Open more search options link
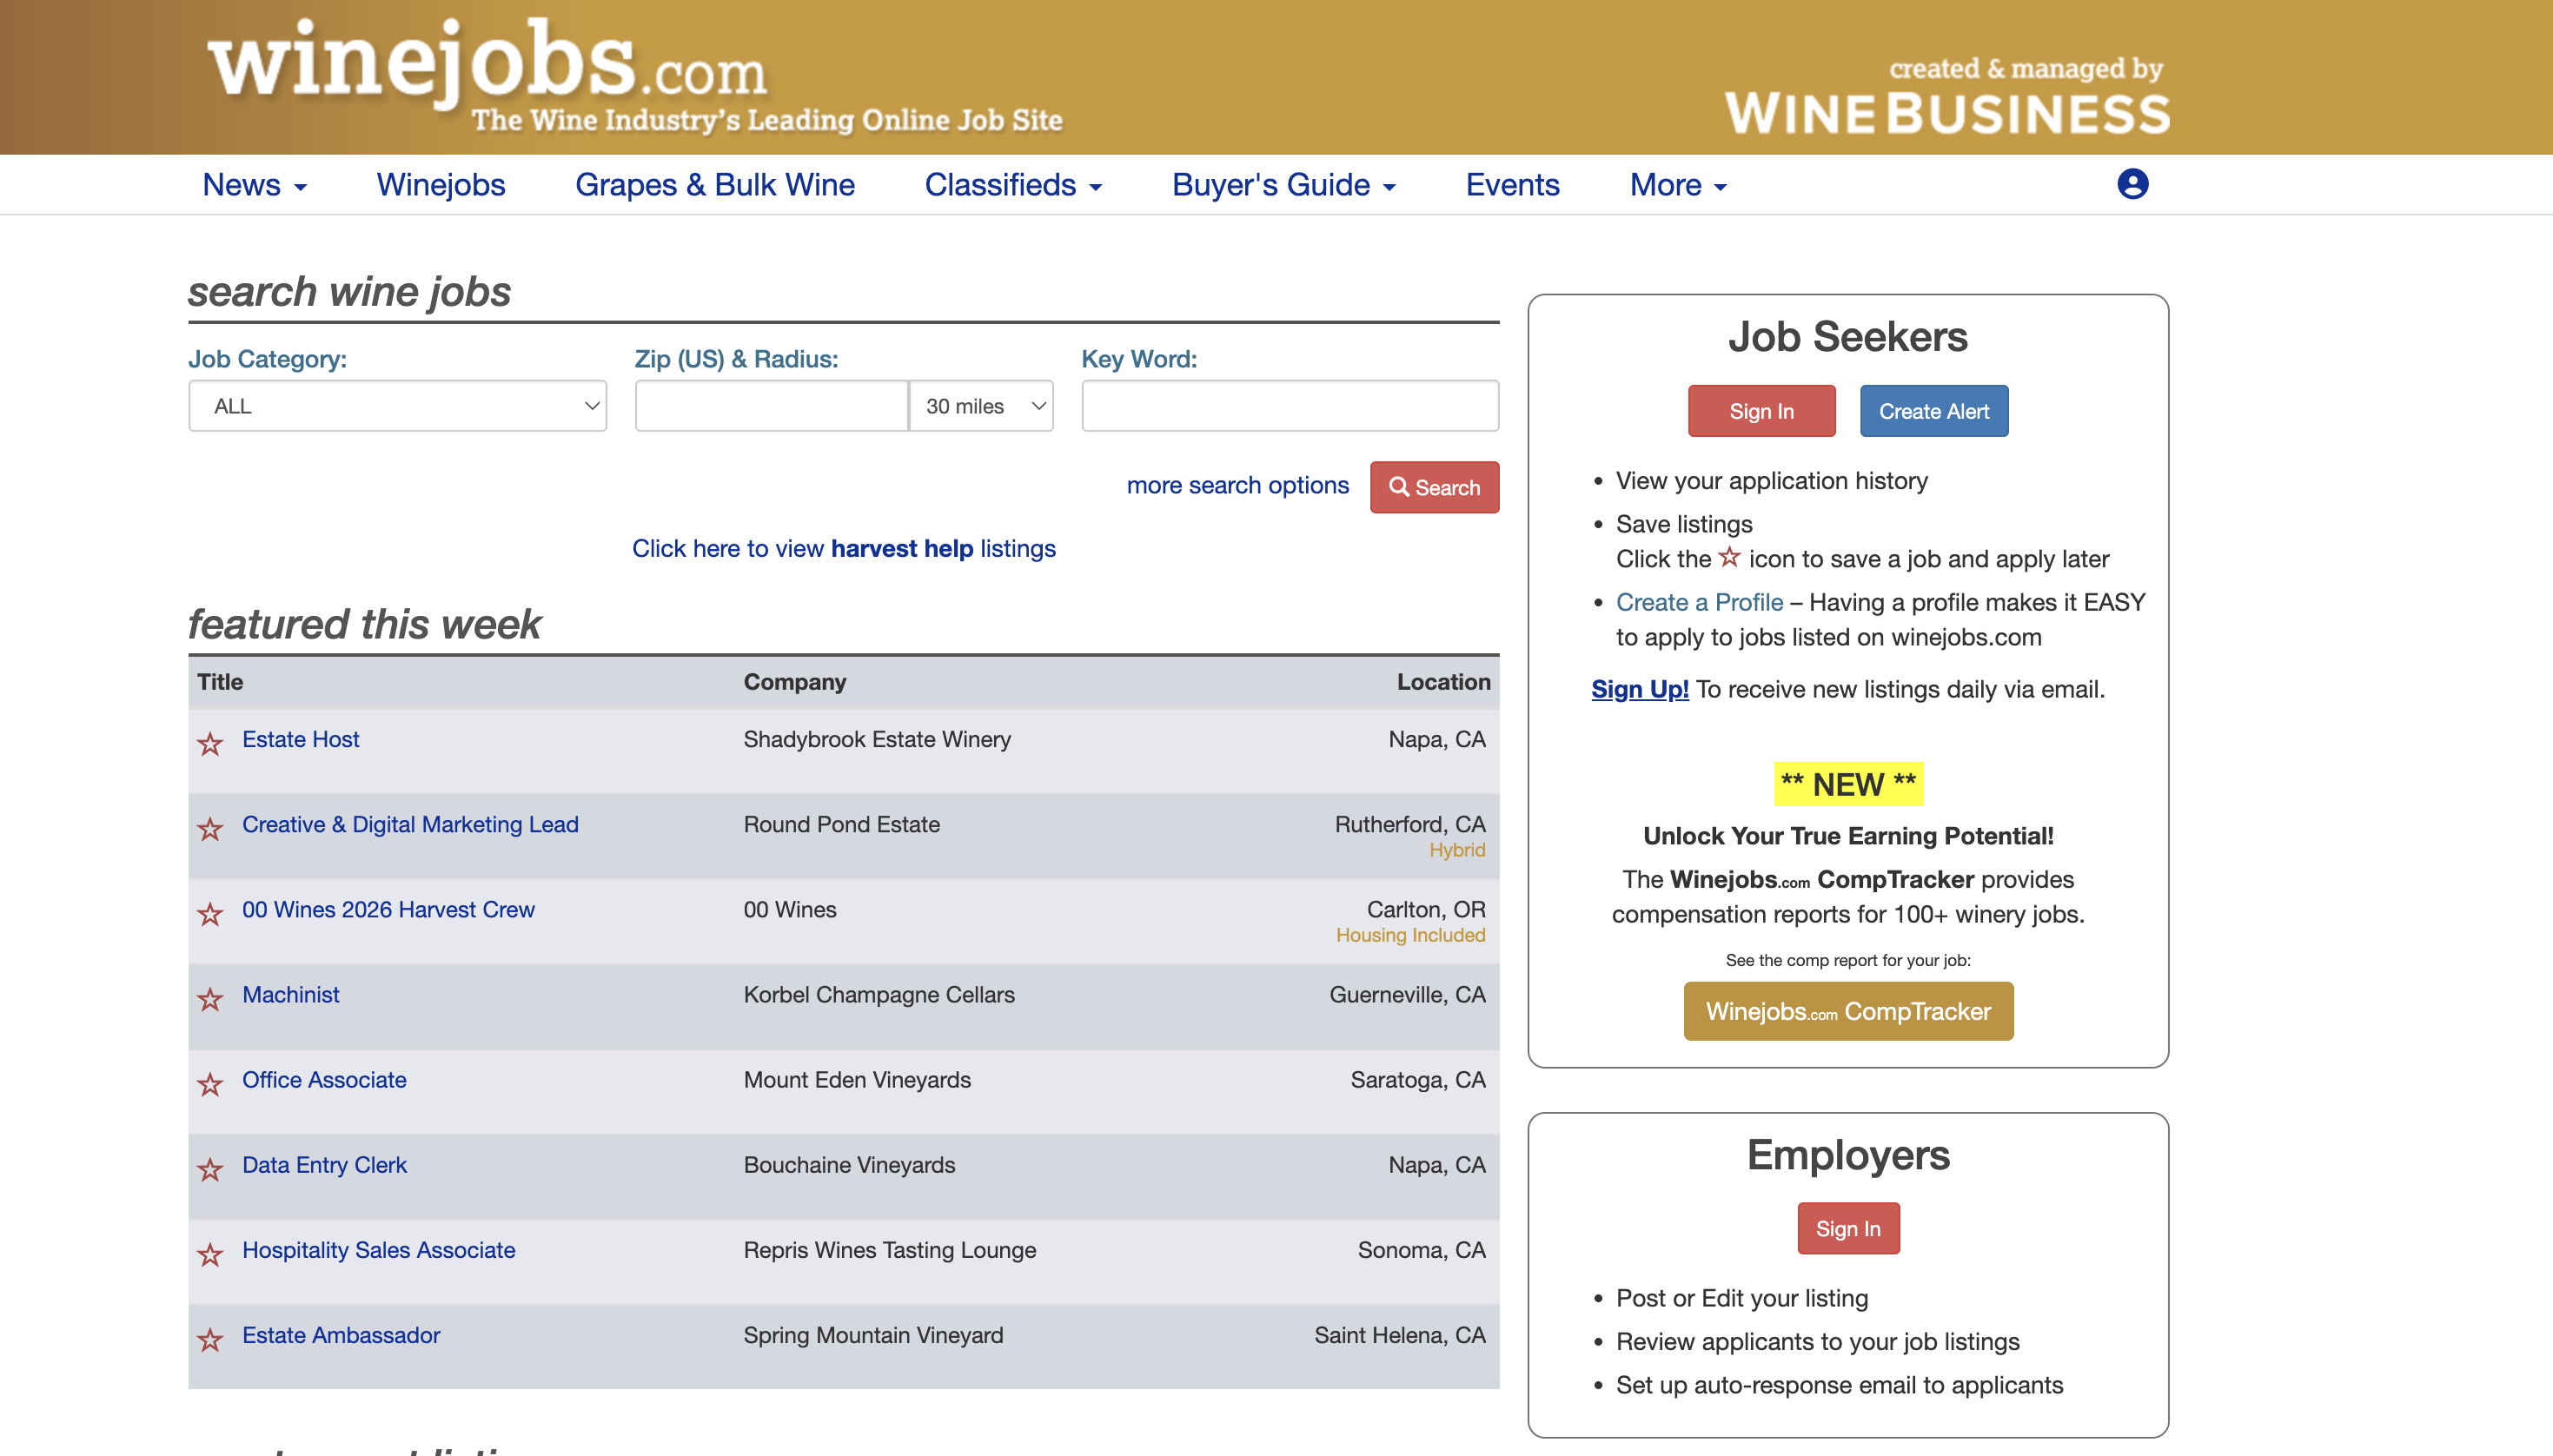Screen dimensions: 2553x1456 (x=1237, y=485)
